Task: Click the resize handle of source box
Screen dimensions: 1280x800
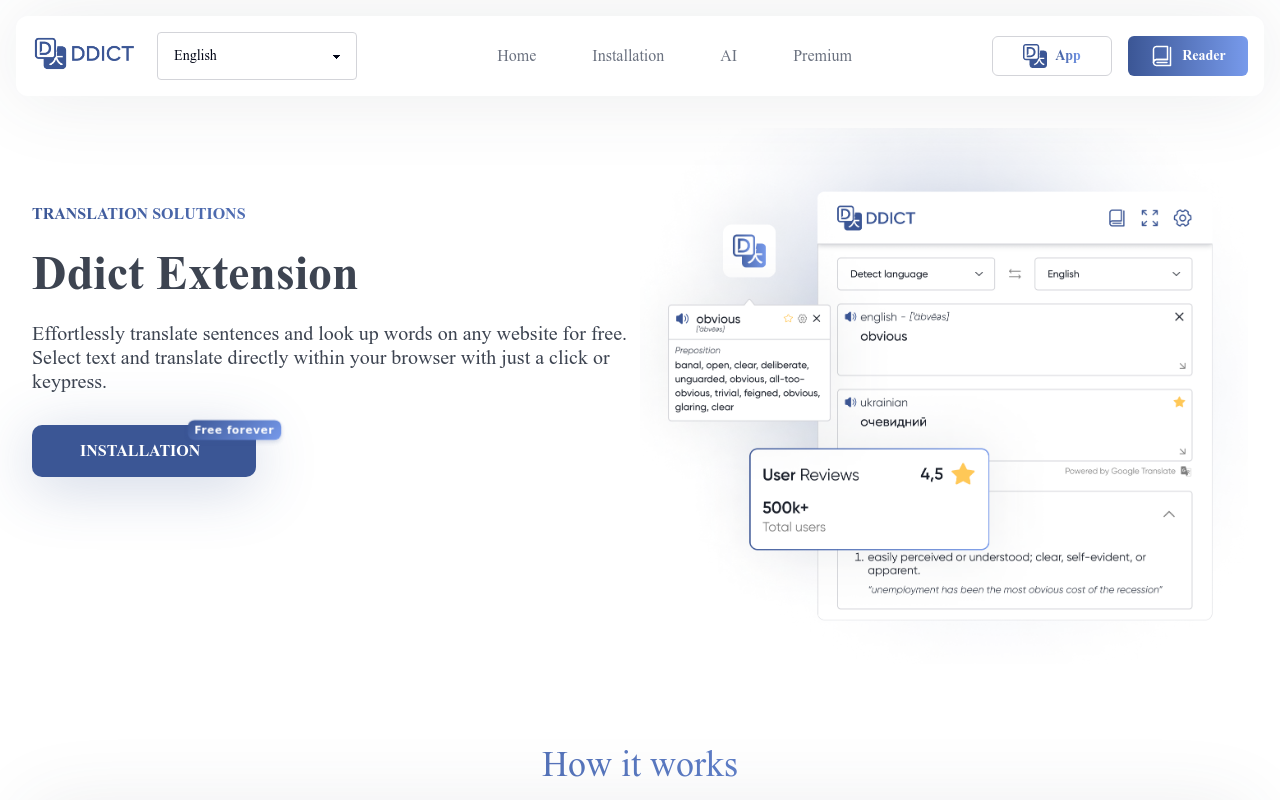Action: click(x=1183, y=367)
